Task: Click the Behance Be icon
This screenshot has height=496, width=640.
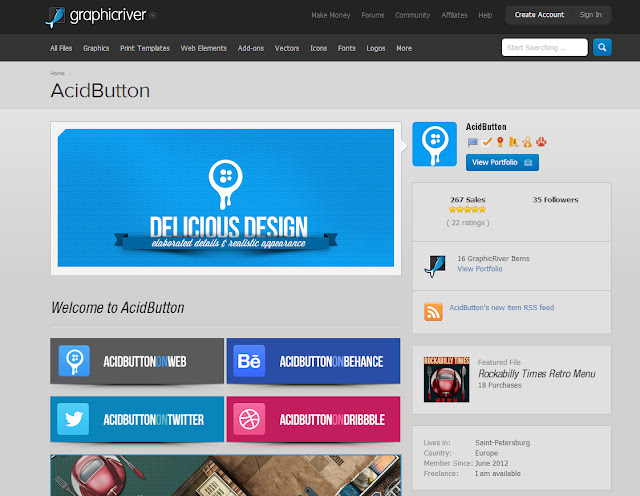Action: point(249,361)
